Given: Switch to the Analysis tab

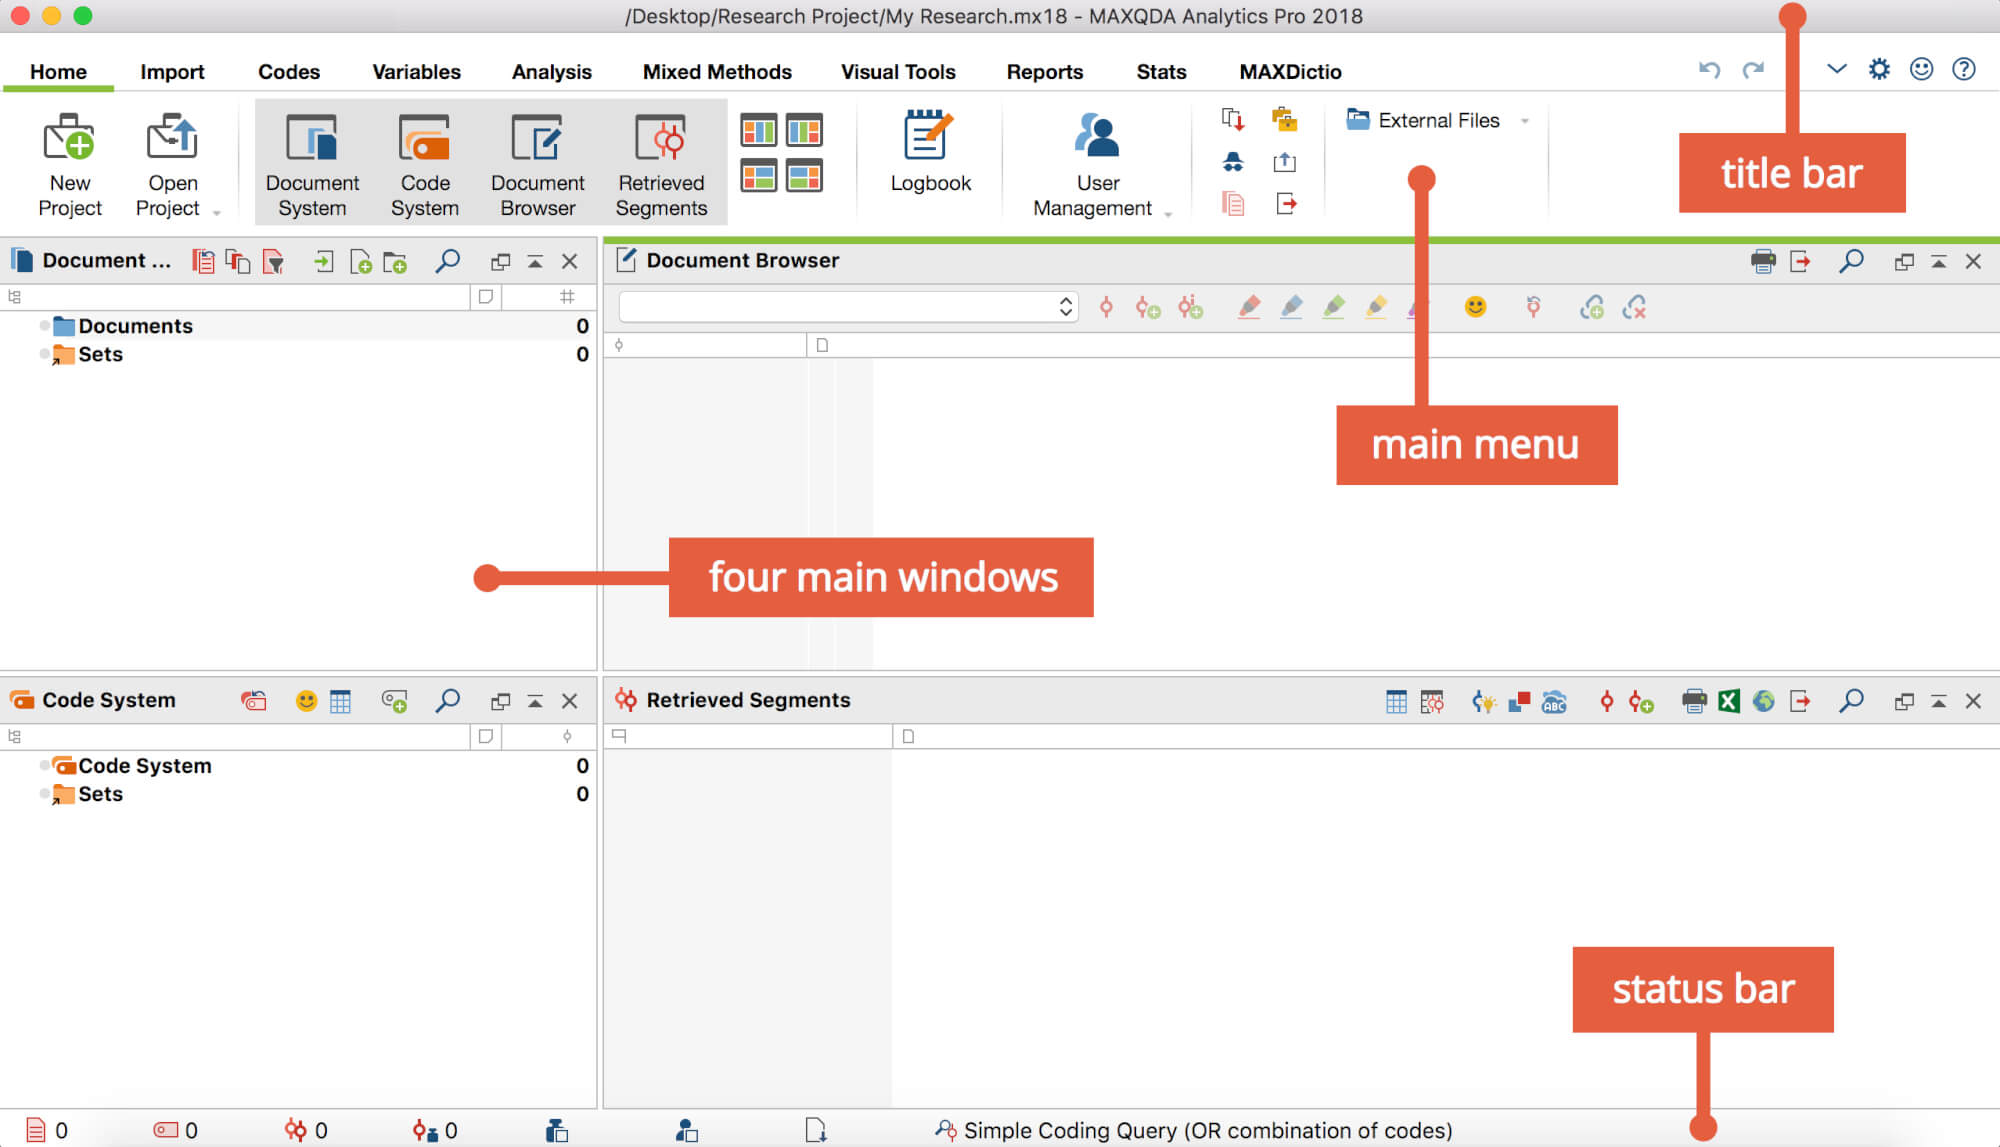Looking at the screenshot, I should pos(551,72).
